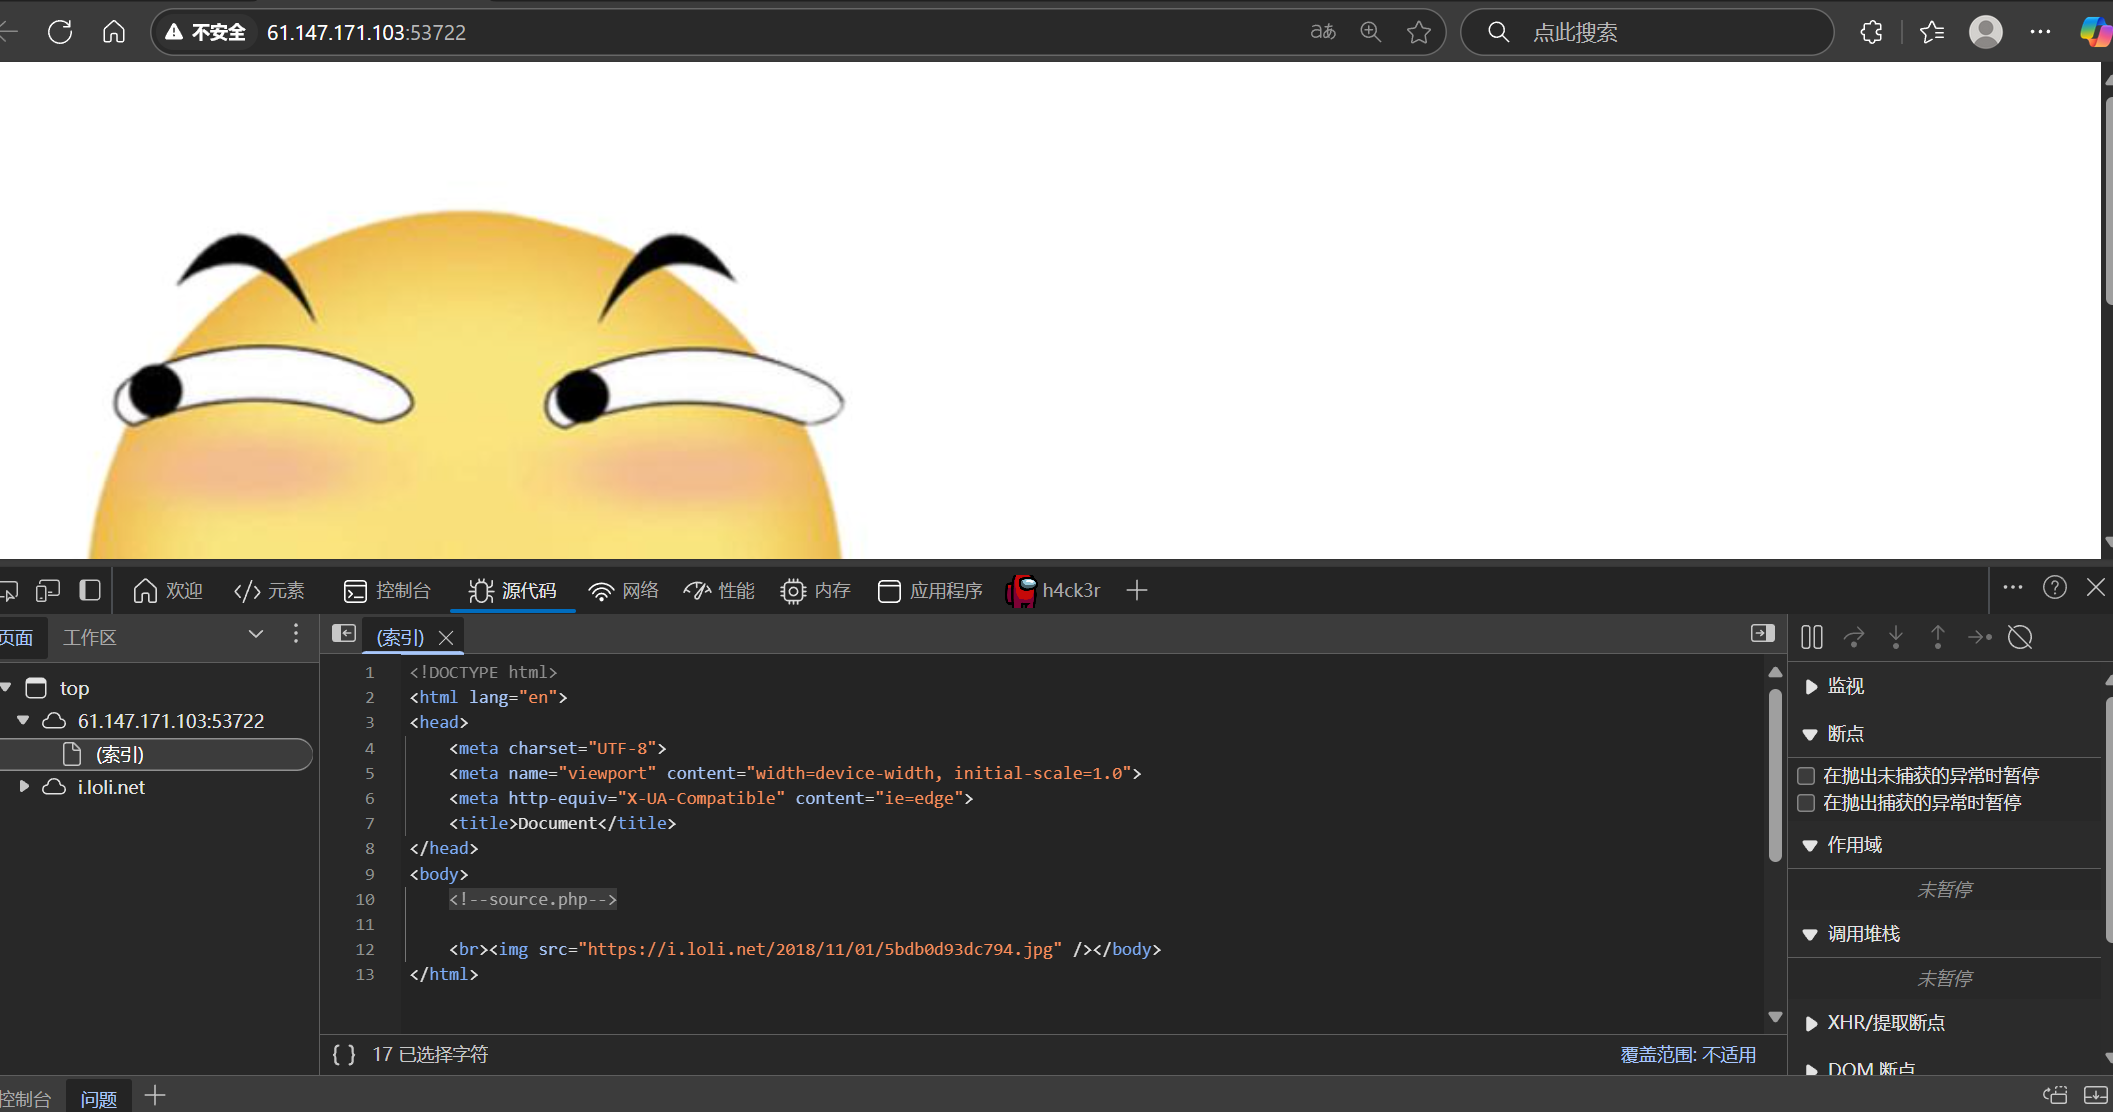The width and height of the screenshot is (2113, 1112).
Task: Expand the i.loli.net tree node
Action: [x=24, y=787]
